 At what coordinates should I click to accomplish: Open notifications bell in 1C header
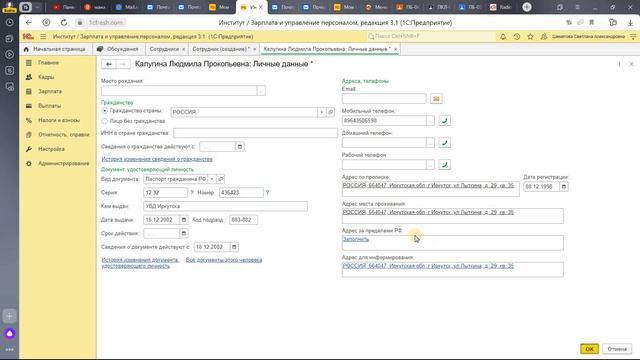[503, 36]
